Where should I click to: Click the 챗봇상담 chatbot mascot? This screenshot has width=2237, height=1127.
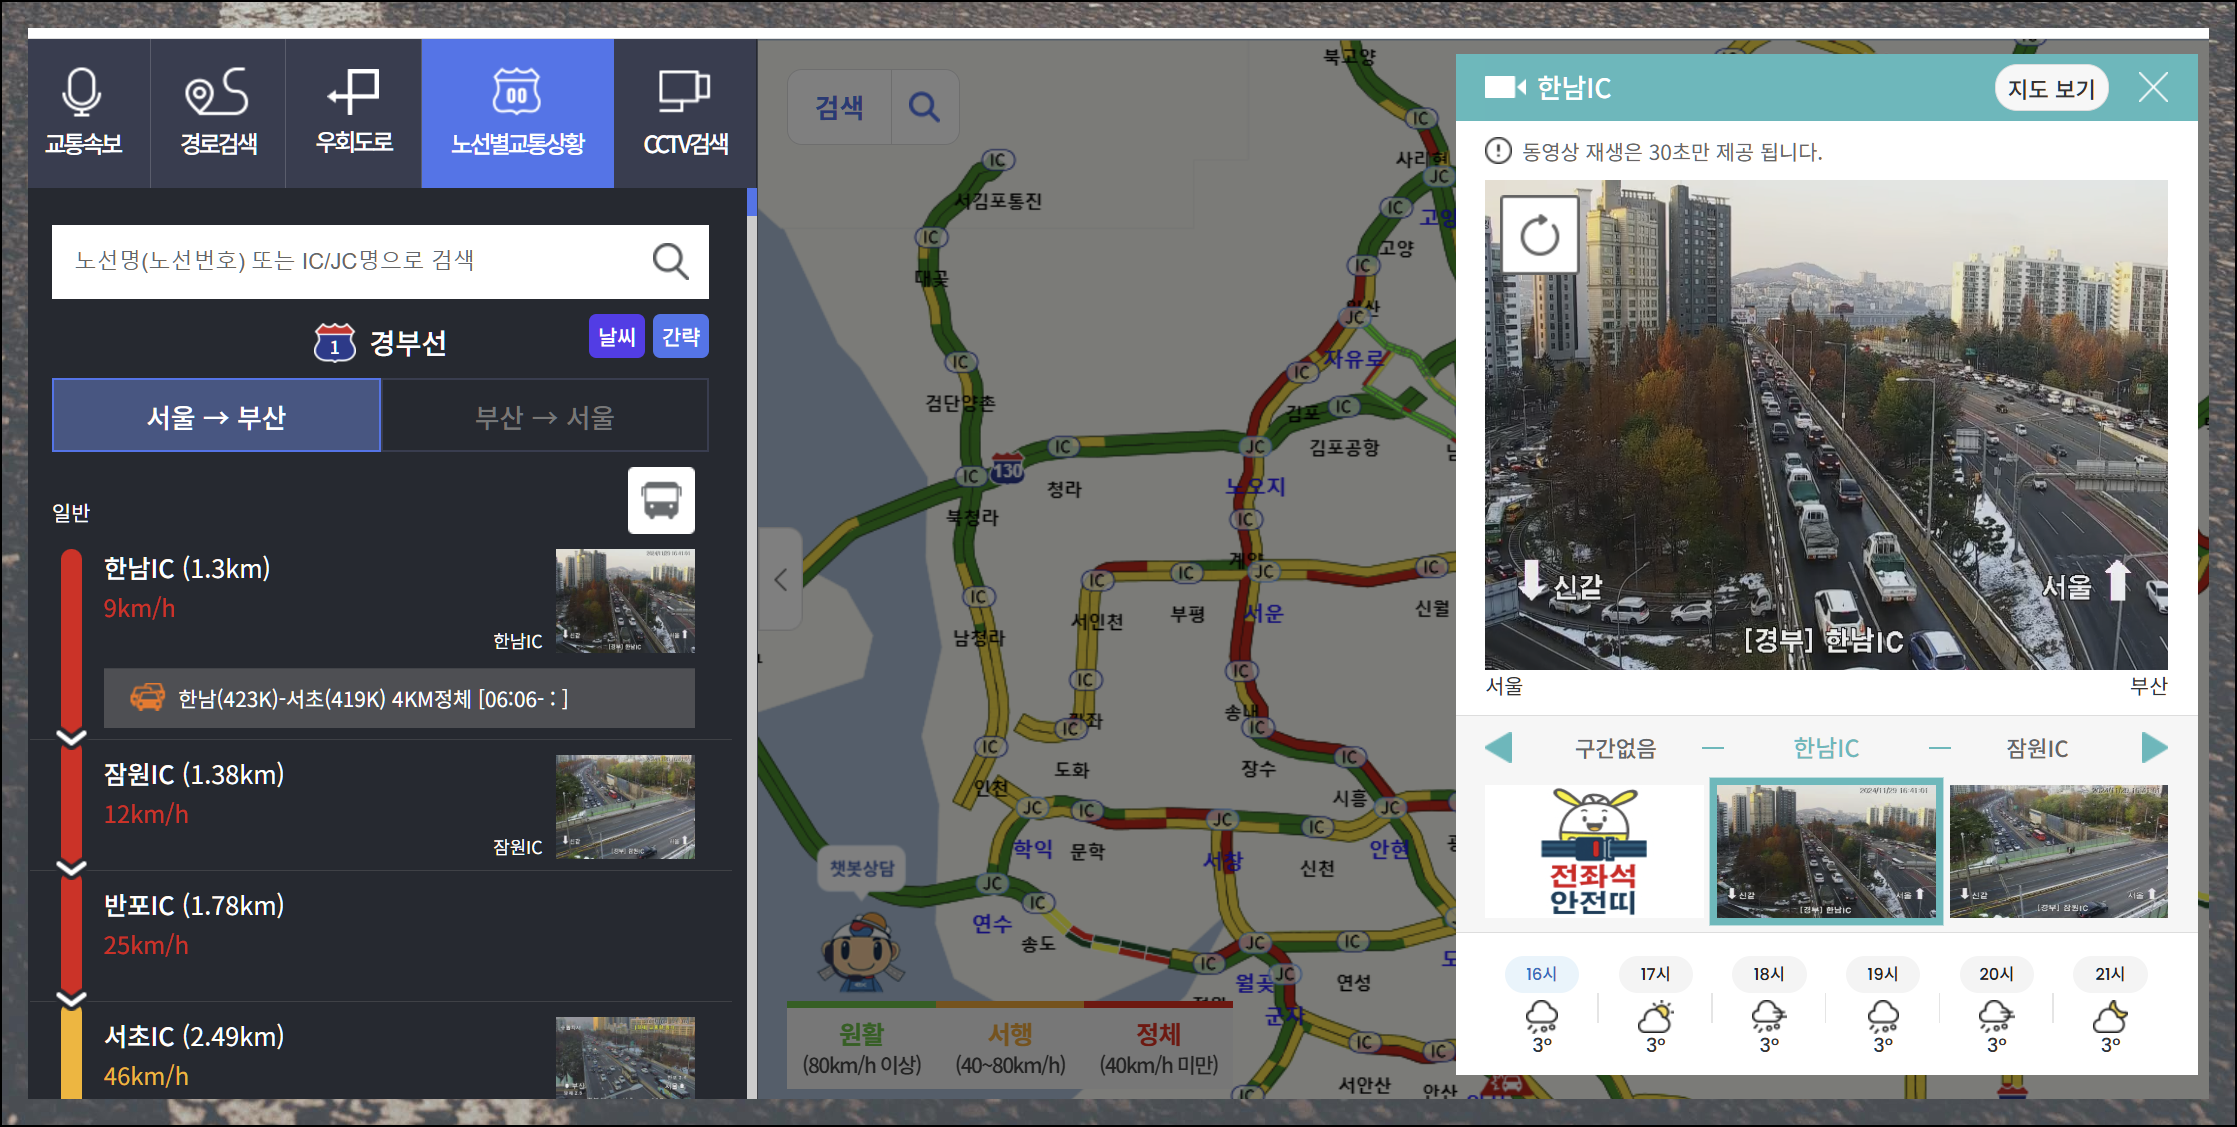coord(862,948)
